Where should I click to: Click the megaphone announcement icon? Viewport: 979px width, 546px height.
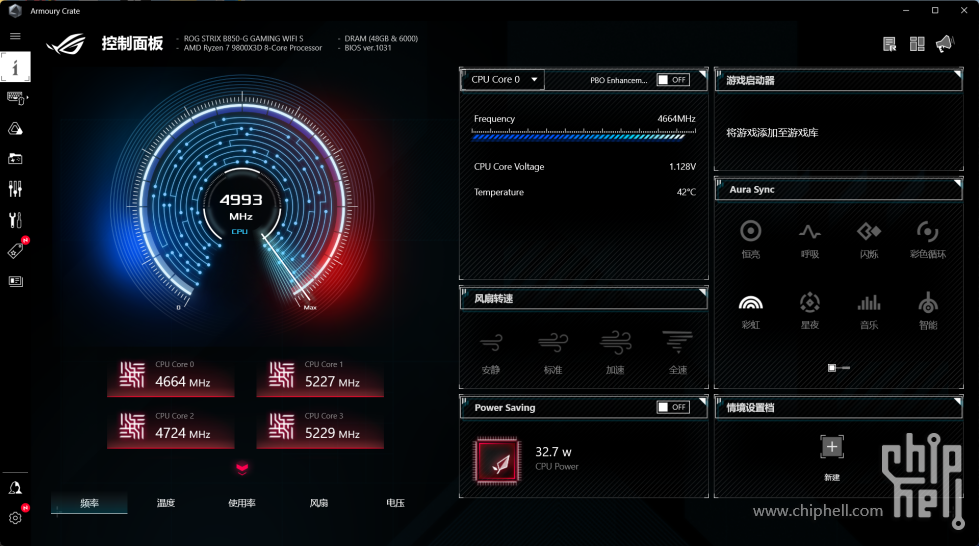(x=945, y=44)
